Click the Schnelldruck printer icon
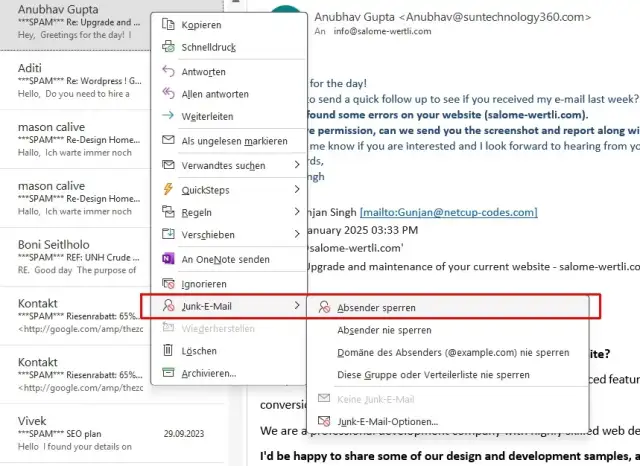The image size is (640, 466). click(168, 47)
